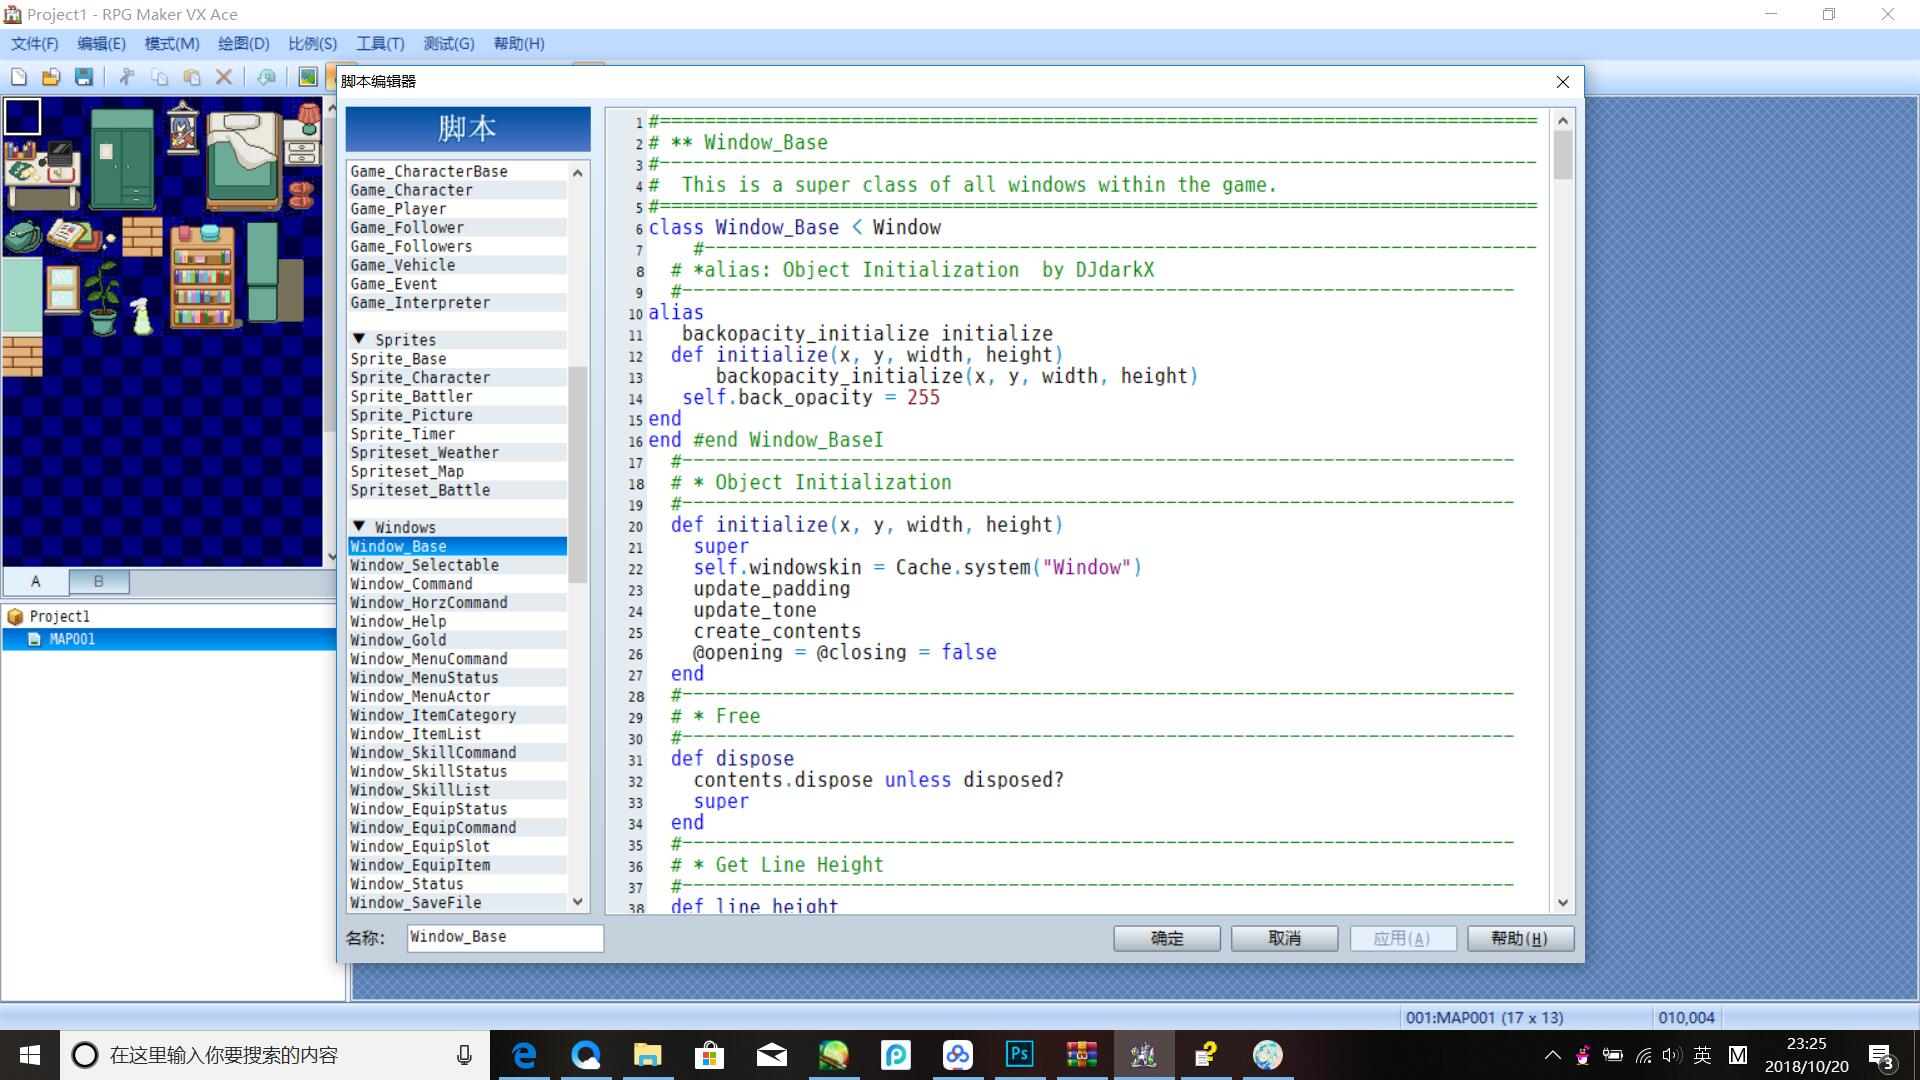Click the Delete X toolbar icon
Viewport: 1920px width, 1080px height.
[x=224, y=77]
